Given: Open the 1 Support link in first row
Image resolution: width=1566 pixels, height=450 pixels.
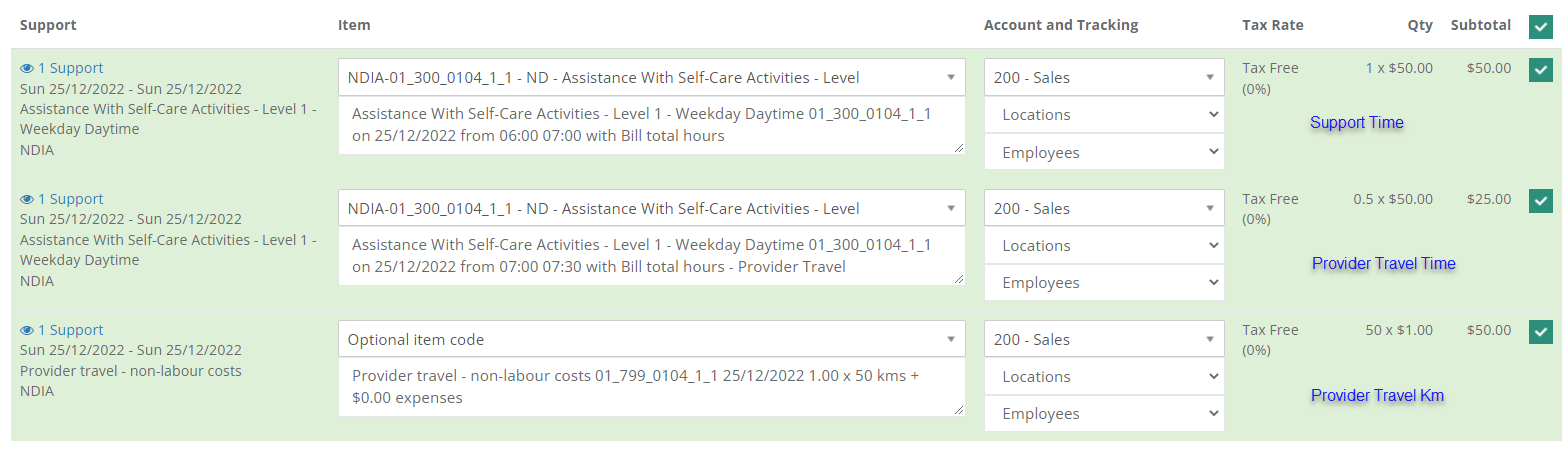Looking at the screenshot, I should (x=70, y=68).
